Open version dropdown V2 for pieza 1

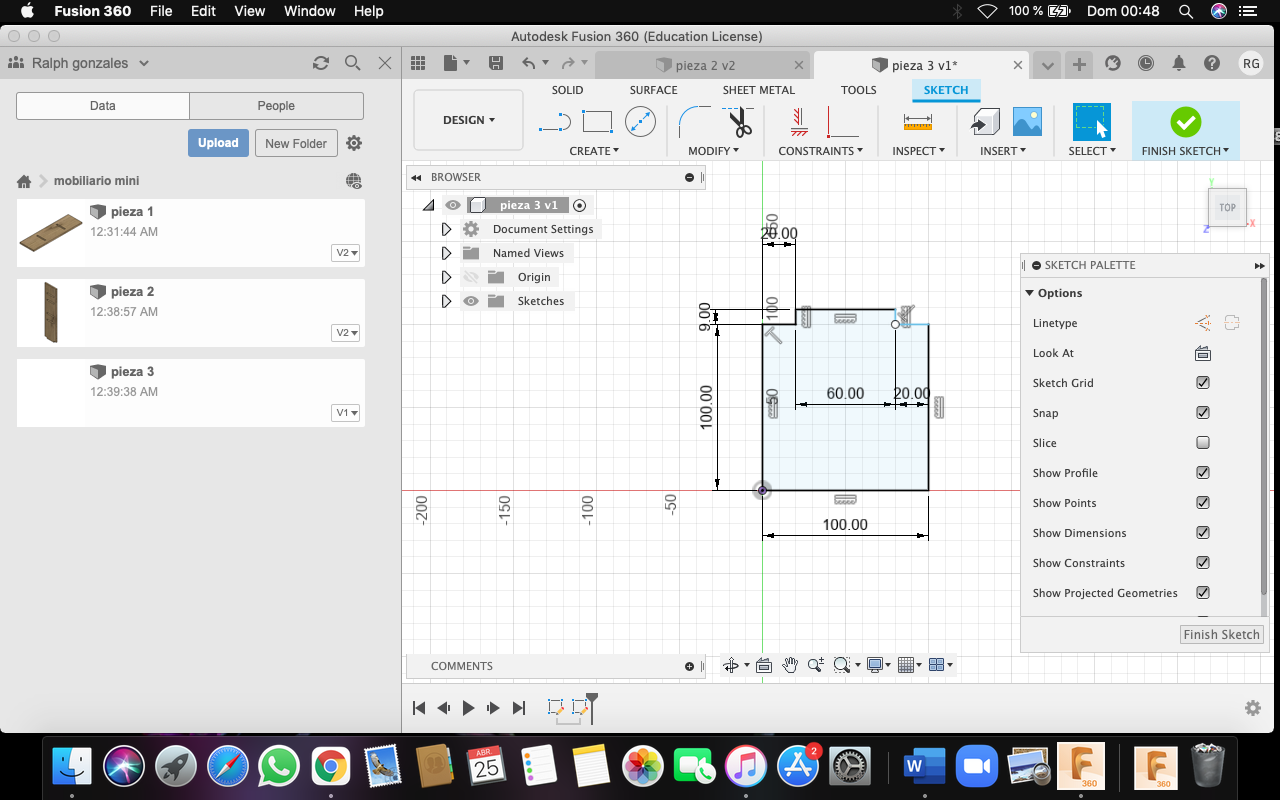(x=345, y=253)
